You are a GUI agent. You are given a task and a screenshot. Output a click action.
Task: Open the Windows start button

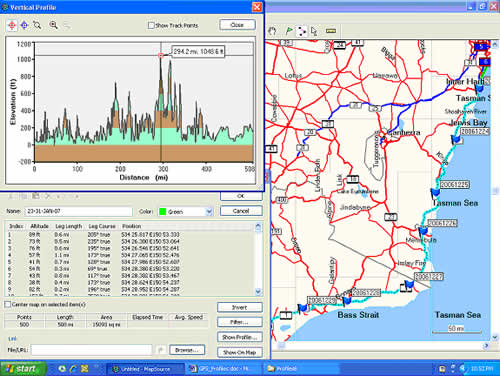tap(23, 369)
